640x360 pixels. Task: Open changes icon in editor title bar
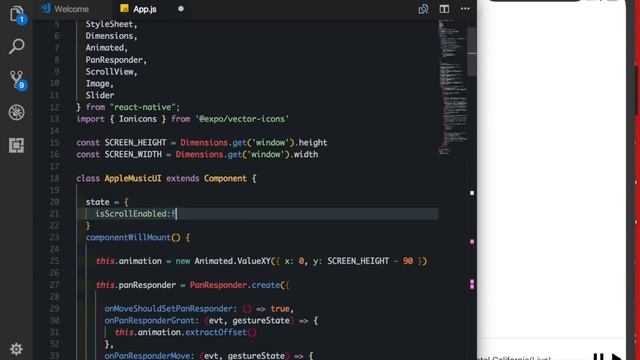[423, 9]
